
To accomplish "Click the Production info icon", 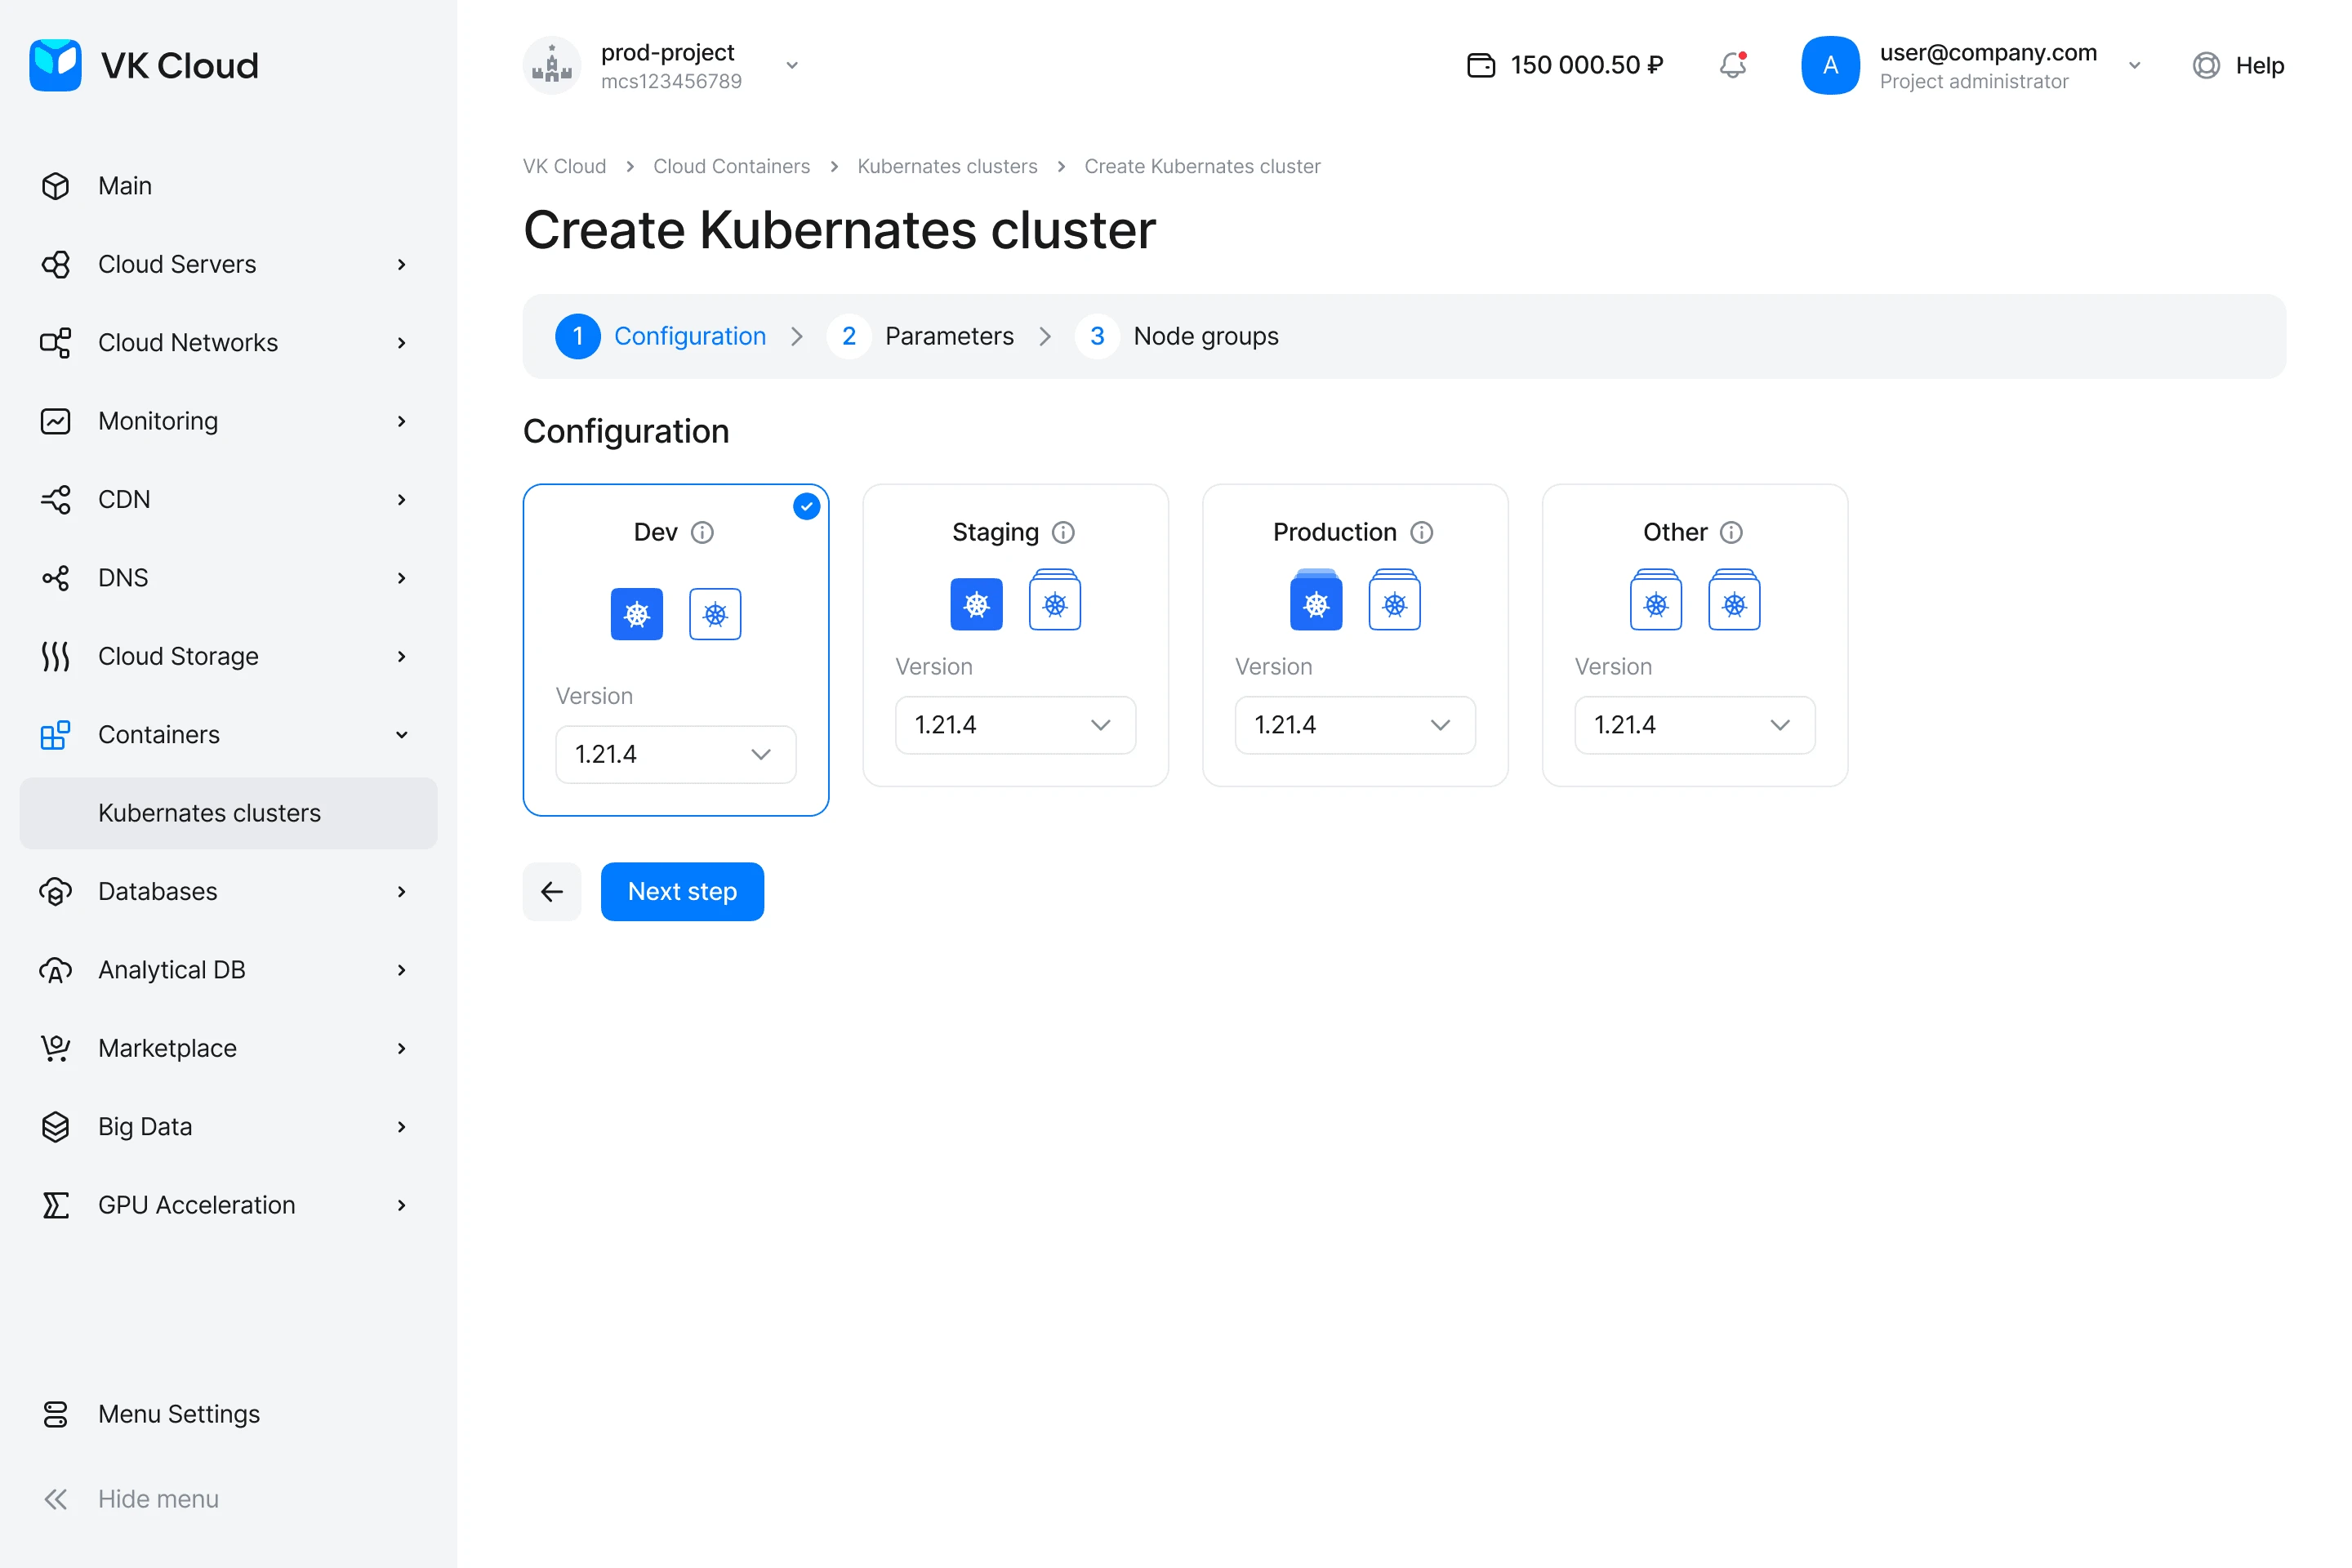I will (x=1422, y=532).
